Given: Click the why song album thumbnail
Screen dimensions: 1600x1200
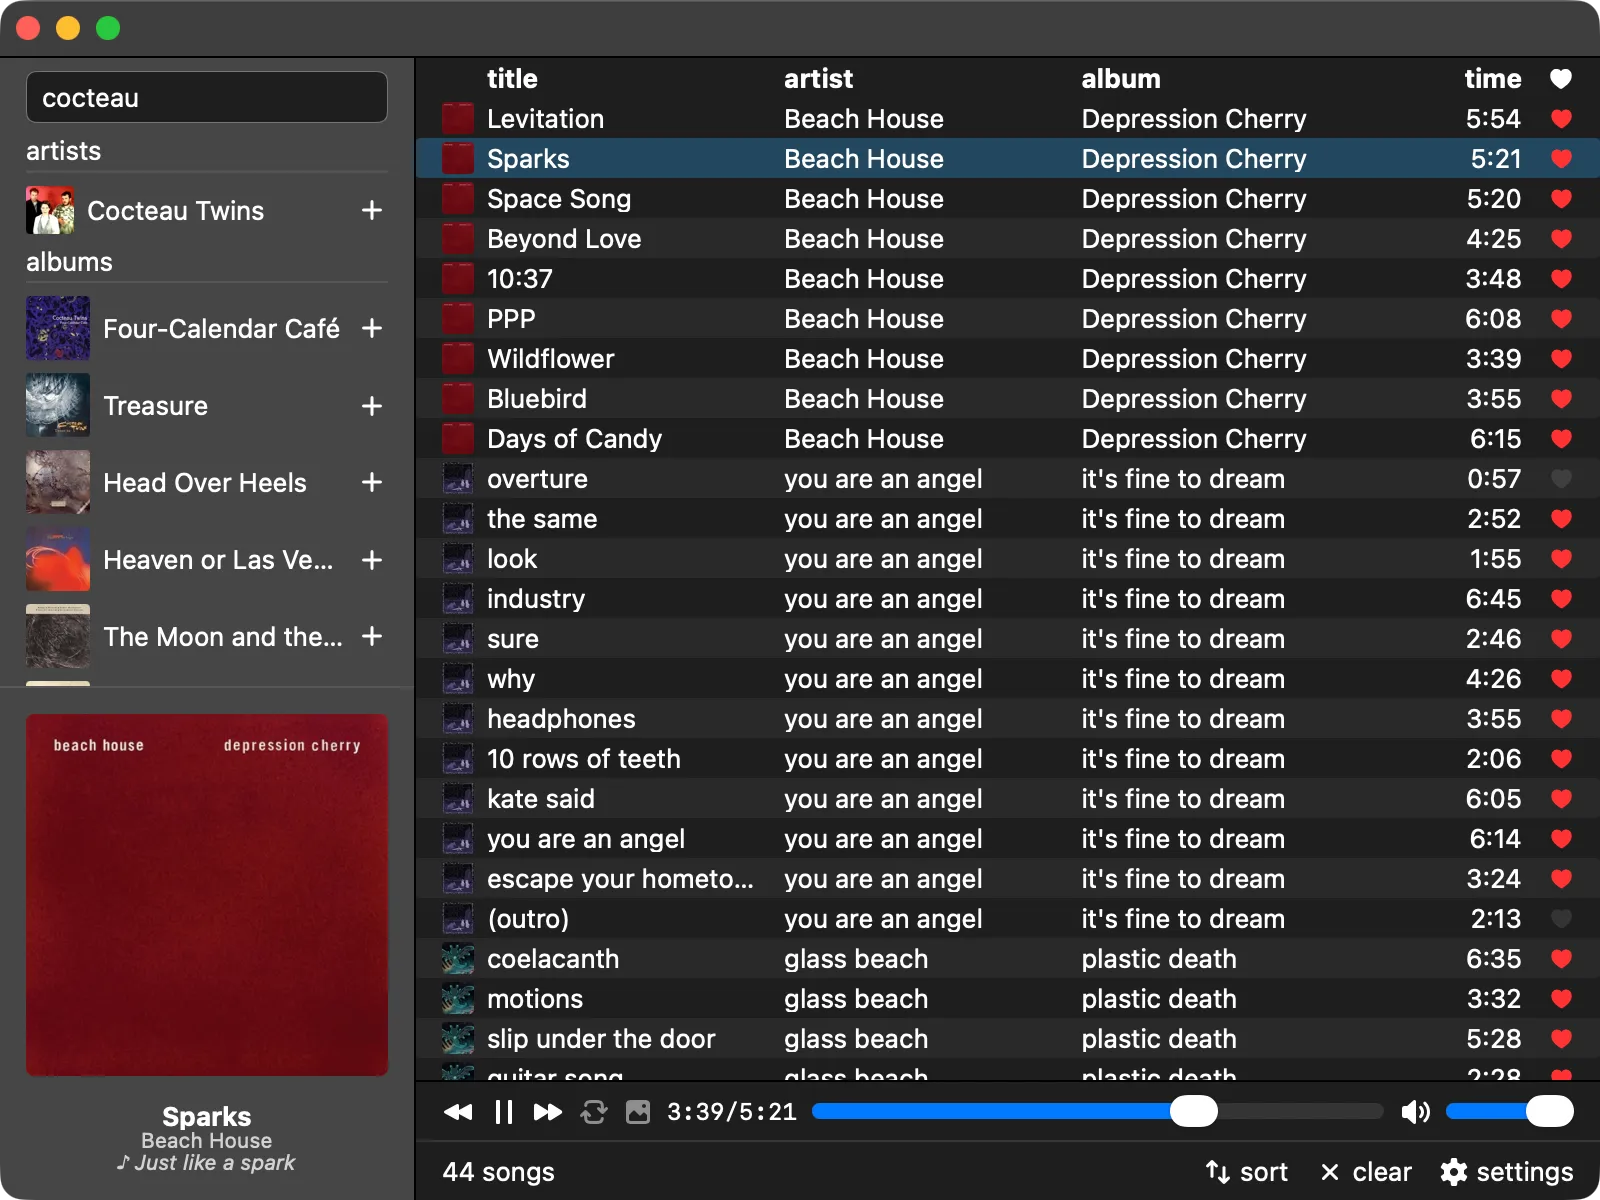Looking at the screenshot, I should point(458,679).
